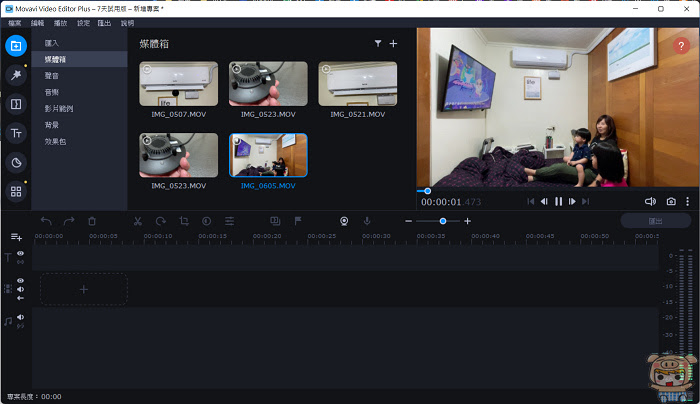Screen dimensions: 700x404
Task: Click the 匯出 export button
Action: (x=655, y=221)
